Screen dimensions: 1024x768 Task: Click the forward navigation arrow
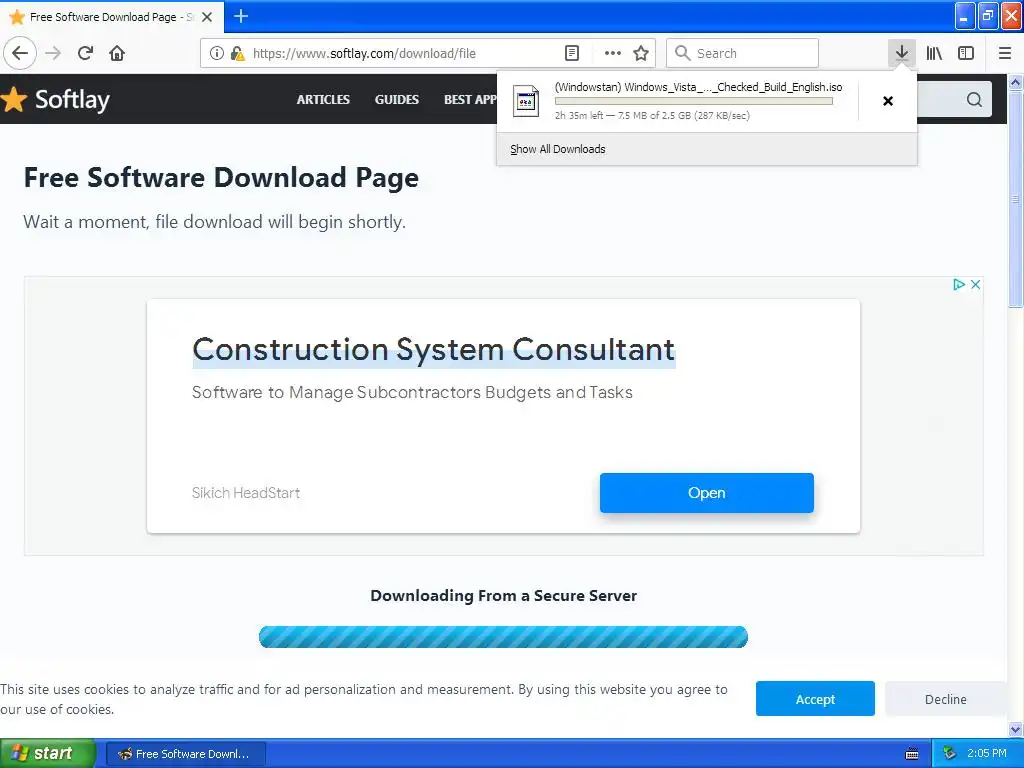pos(53,53)
